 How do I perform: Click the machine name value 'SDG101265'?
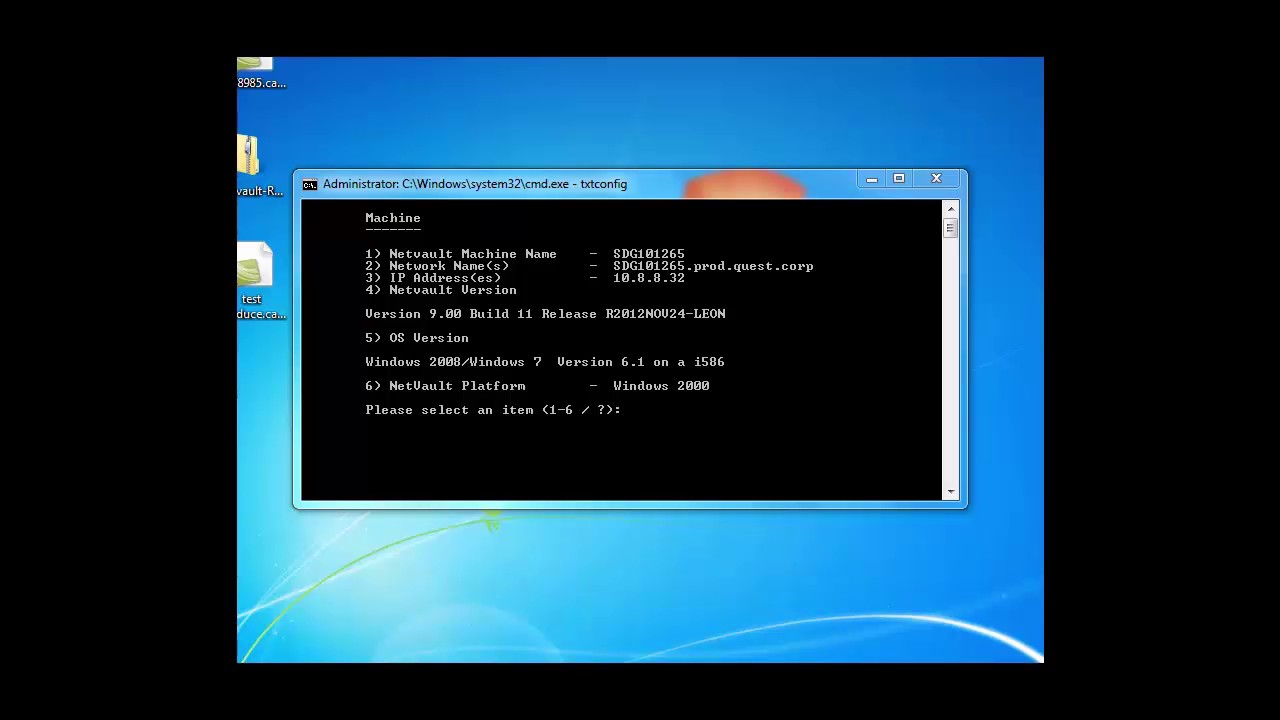649,254
